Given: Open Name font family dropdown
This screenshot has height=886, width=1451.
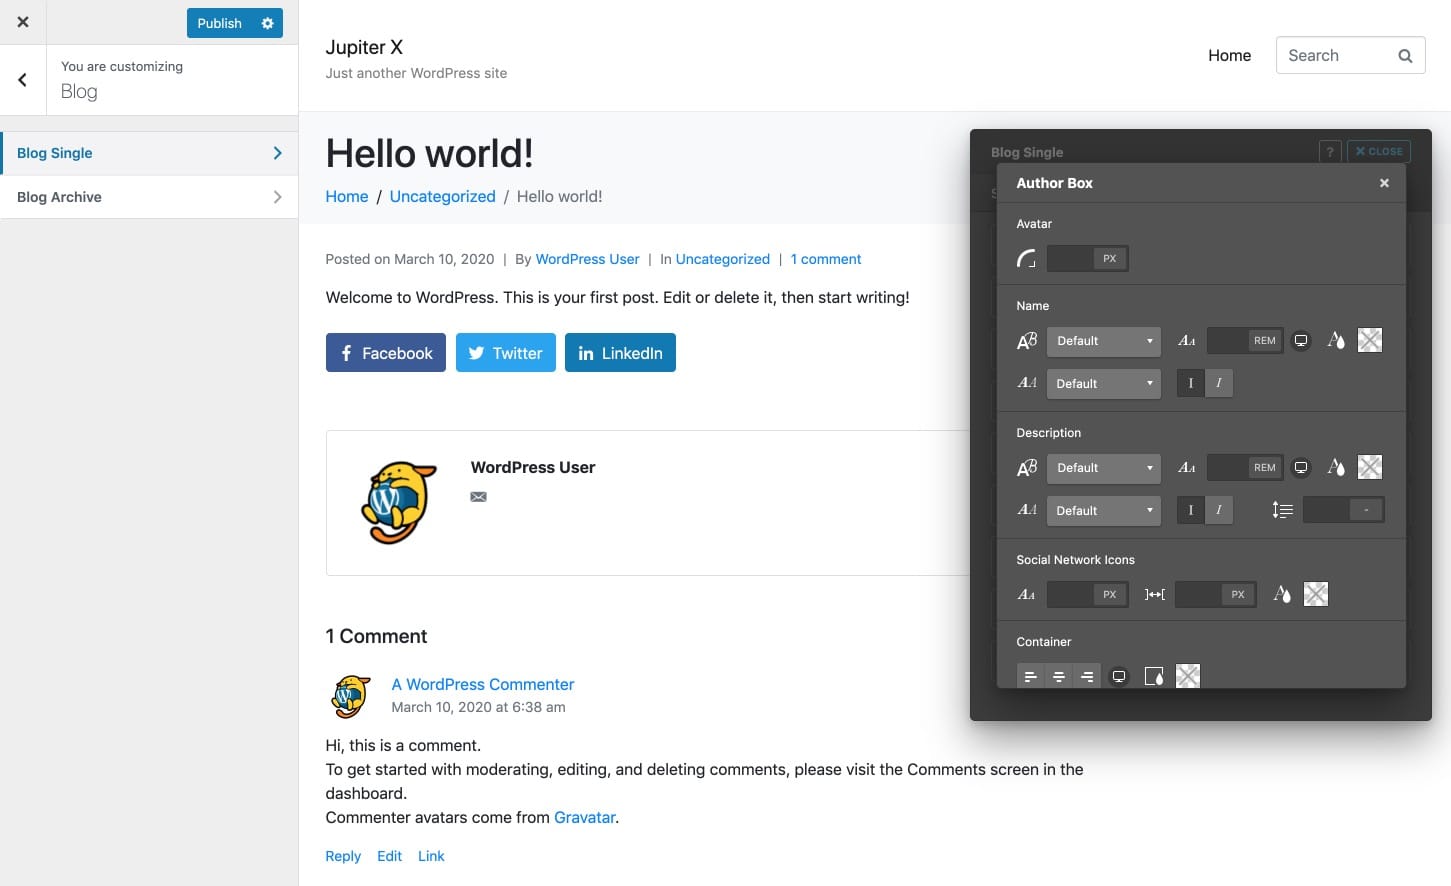Looking at the screenshot, I should (1104, 341).
